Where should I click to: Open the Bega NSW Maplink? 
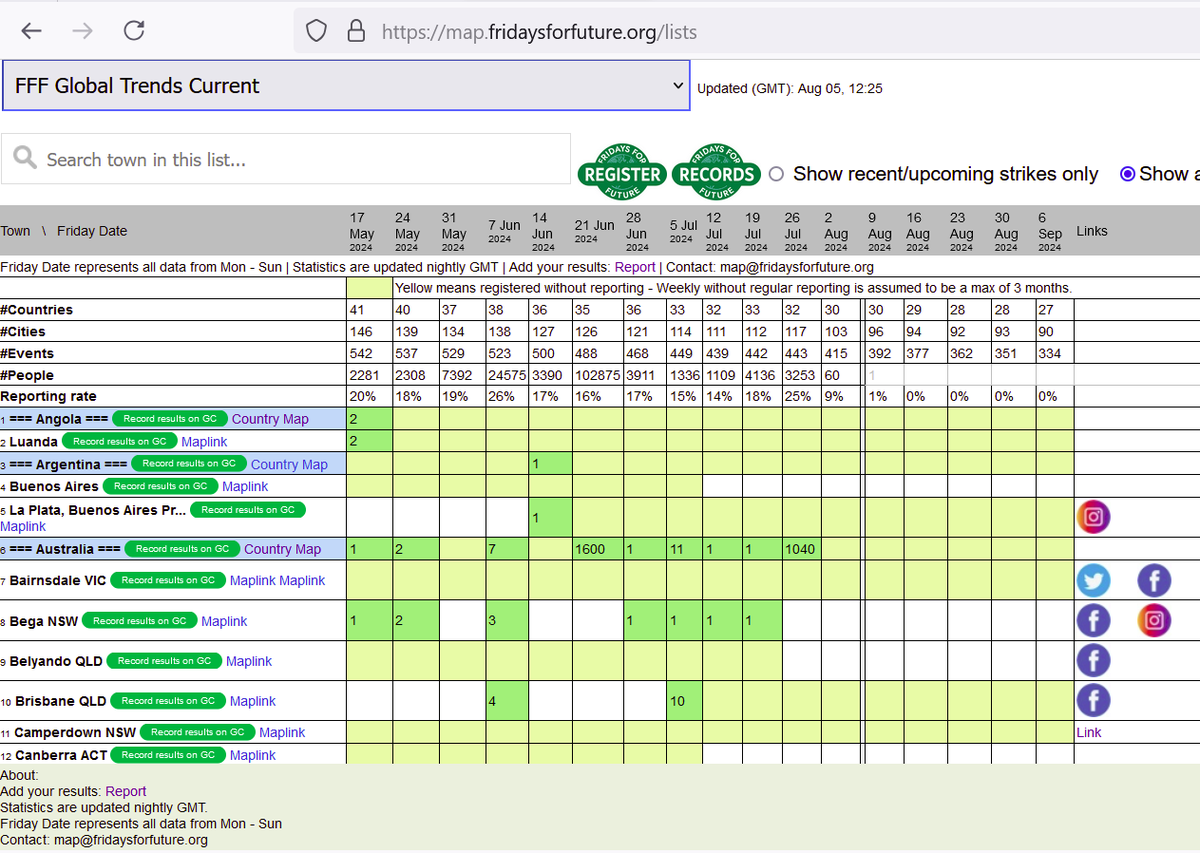tap(224, 621)
